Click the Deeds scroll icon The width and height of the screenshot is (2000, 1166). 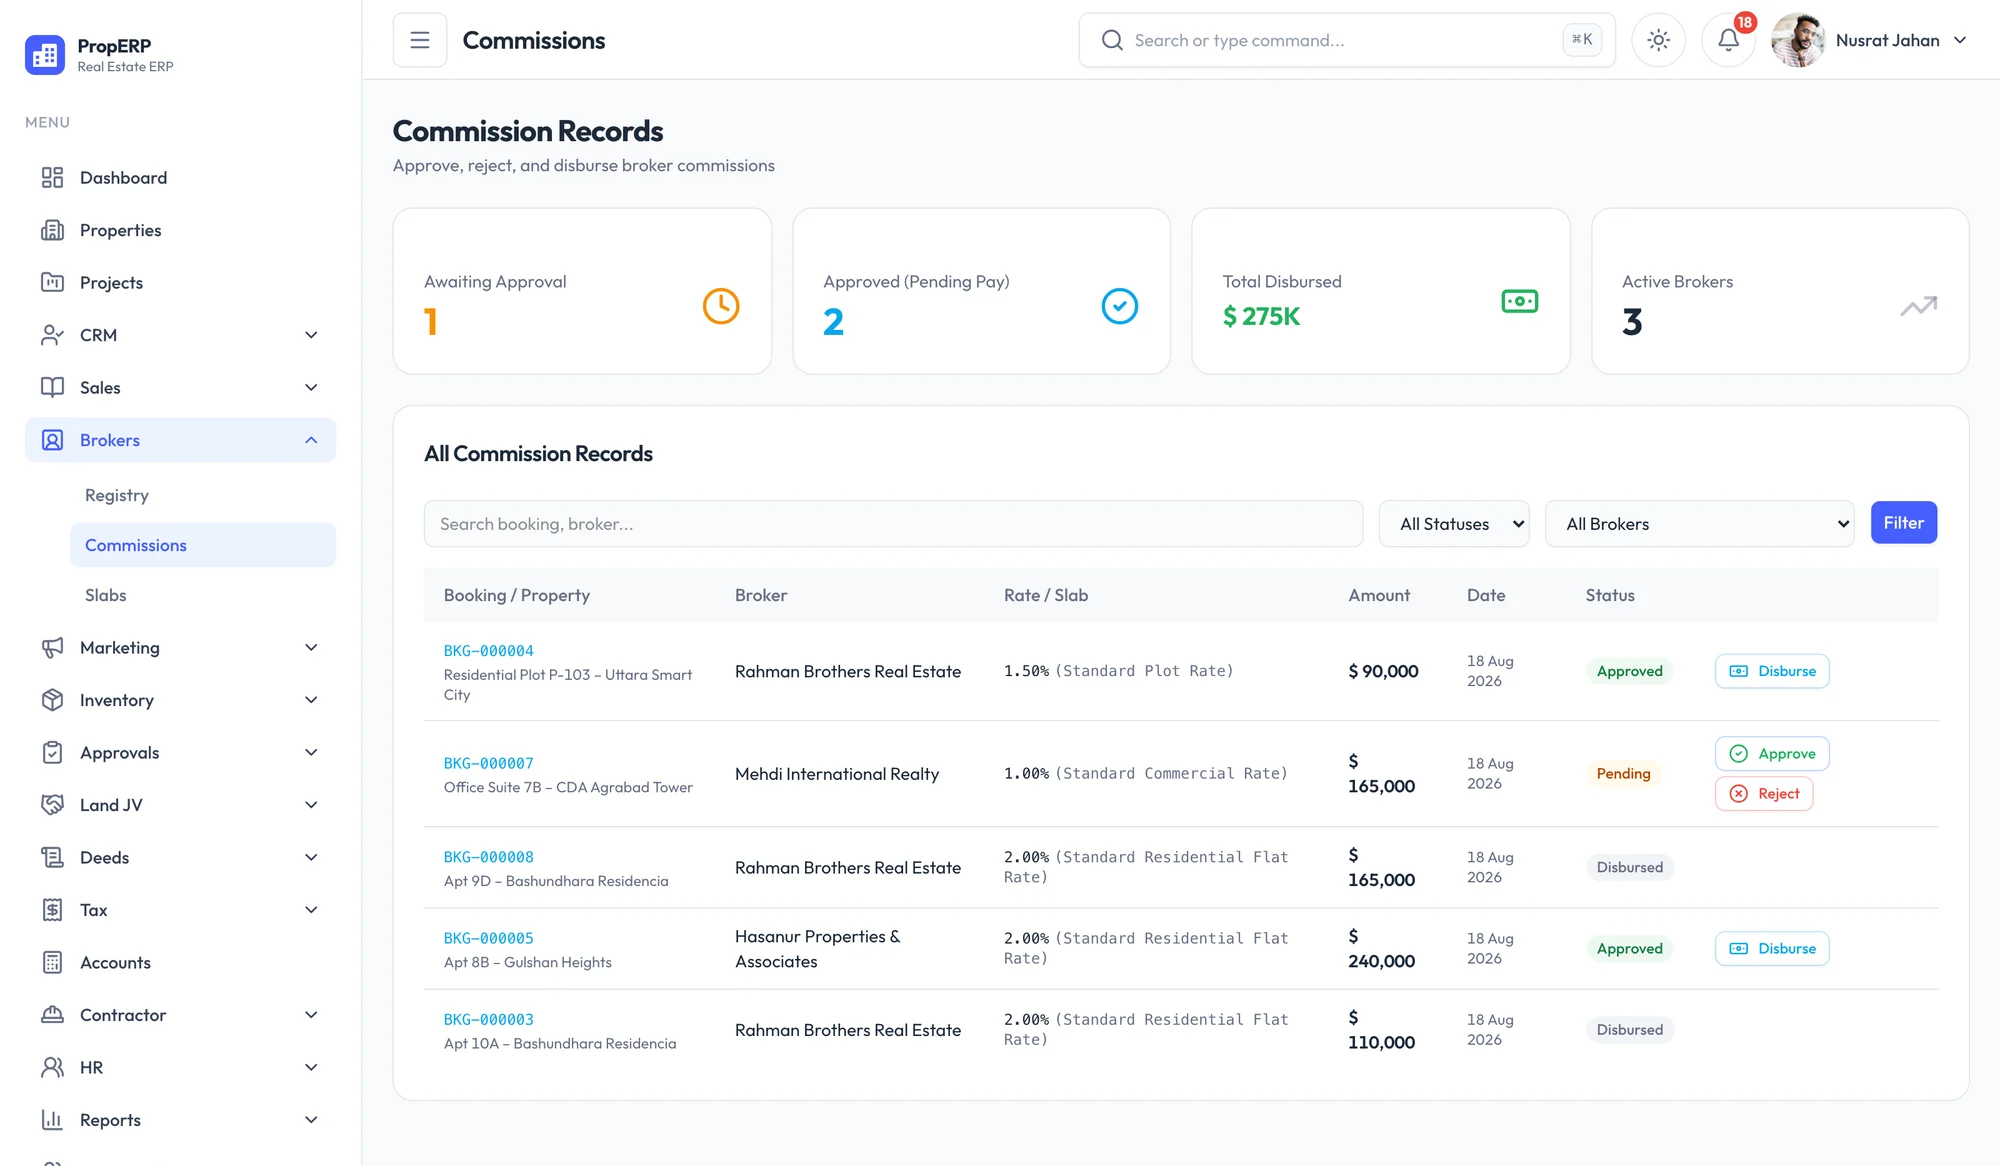click(52, 857)
